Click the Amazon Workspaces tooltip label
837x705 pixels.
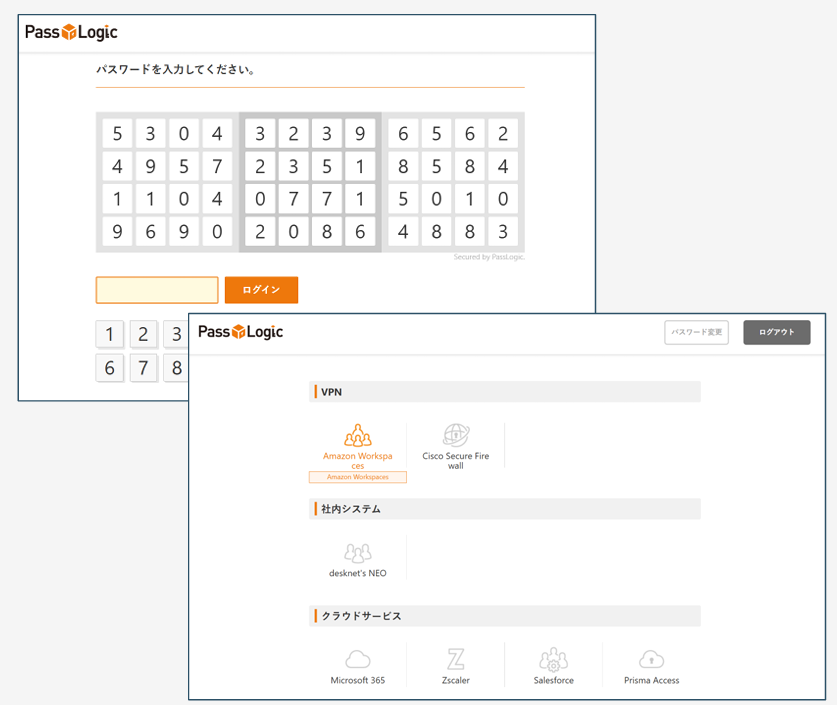pos(358,477)
